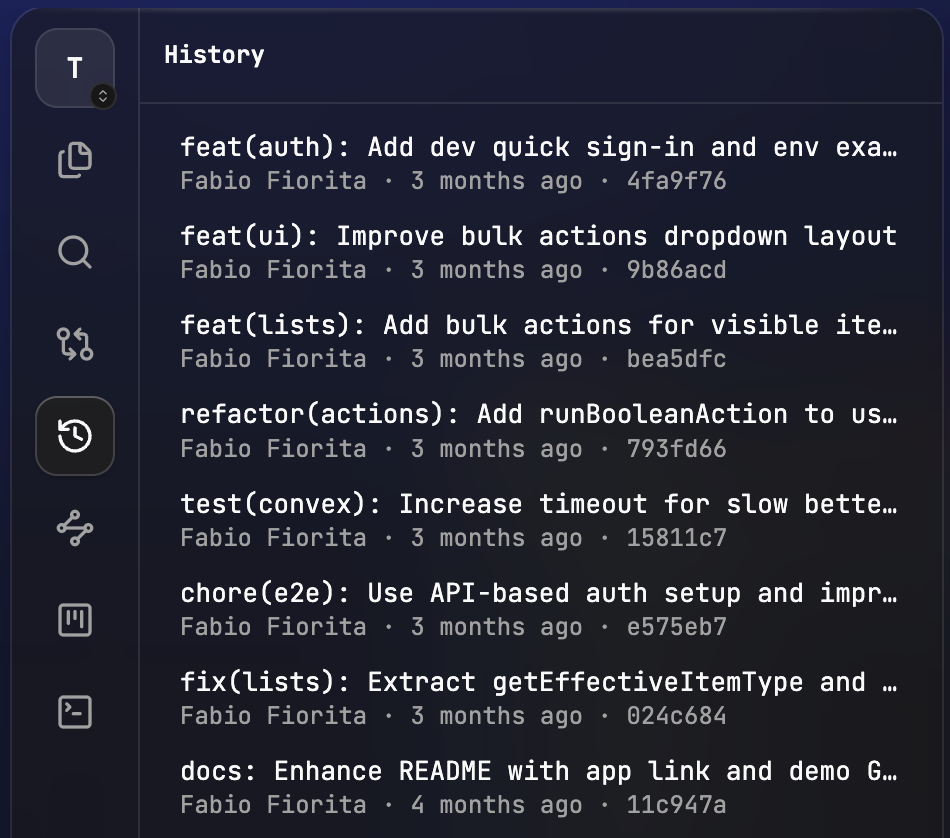
Task: Open the pull requests icon
Action: coord(75,344)
